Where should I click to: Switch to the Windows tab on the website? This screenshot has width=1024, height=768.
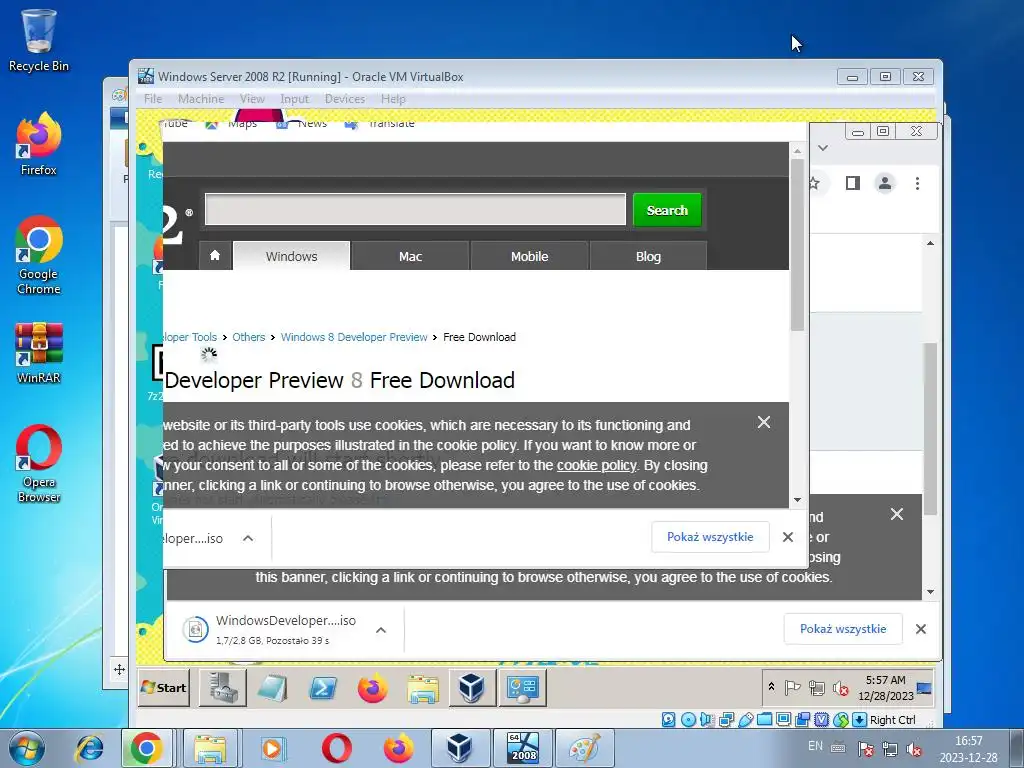click(291, 255)
